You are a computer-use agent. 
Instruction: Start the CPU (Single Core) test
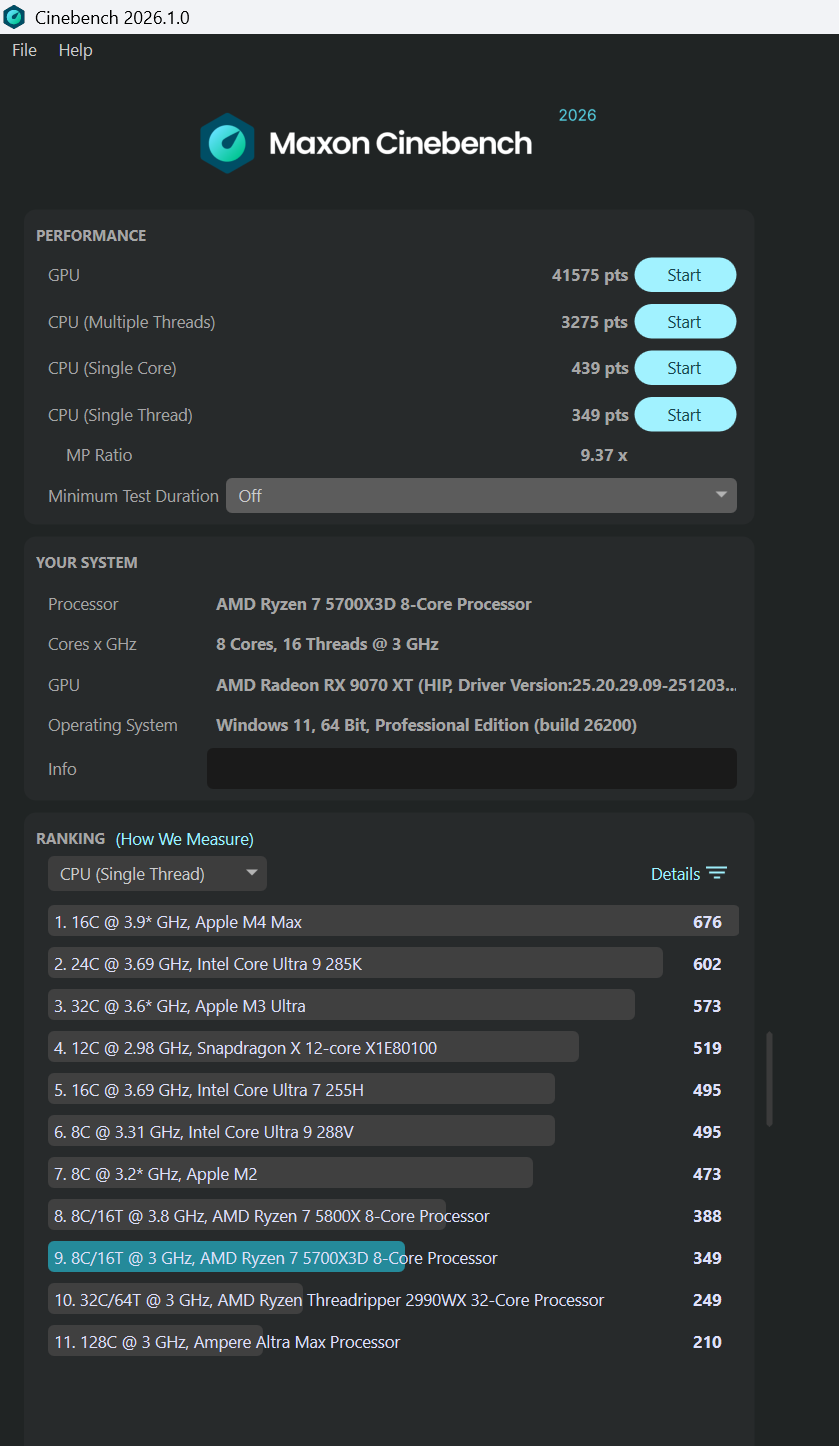point(685,368)
